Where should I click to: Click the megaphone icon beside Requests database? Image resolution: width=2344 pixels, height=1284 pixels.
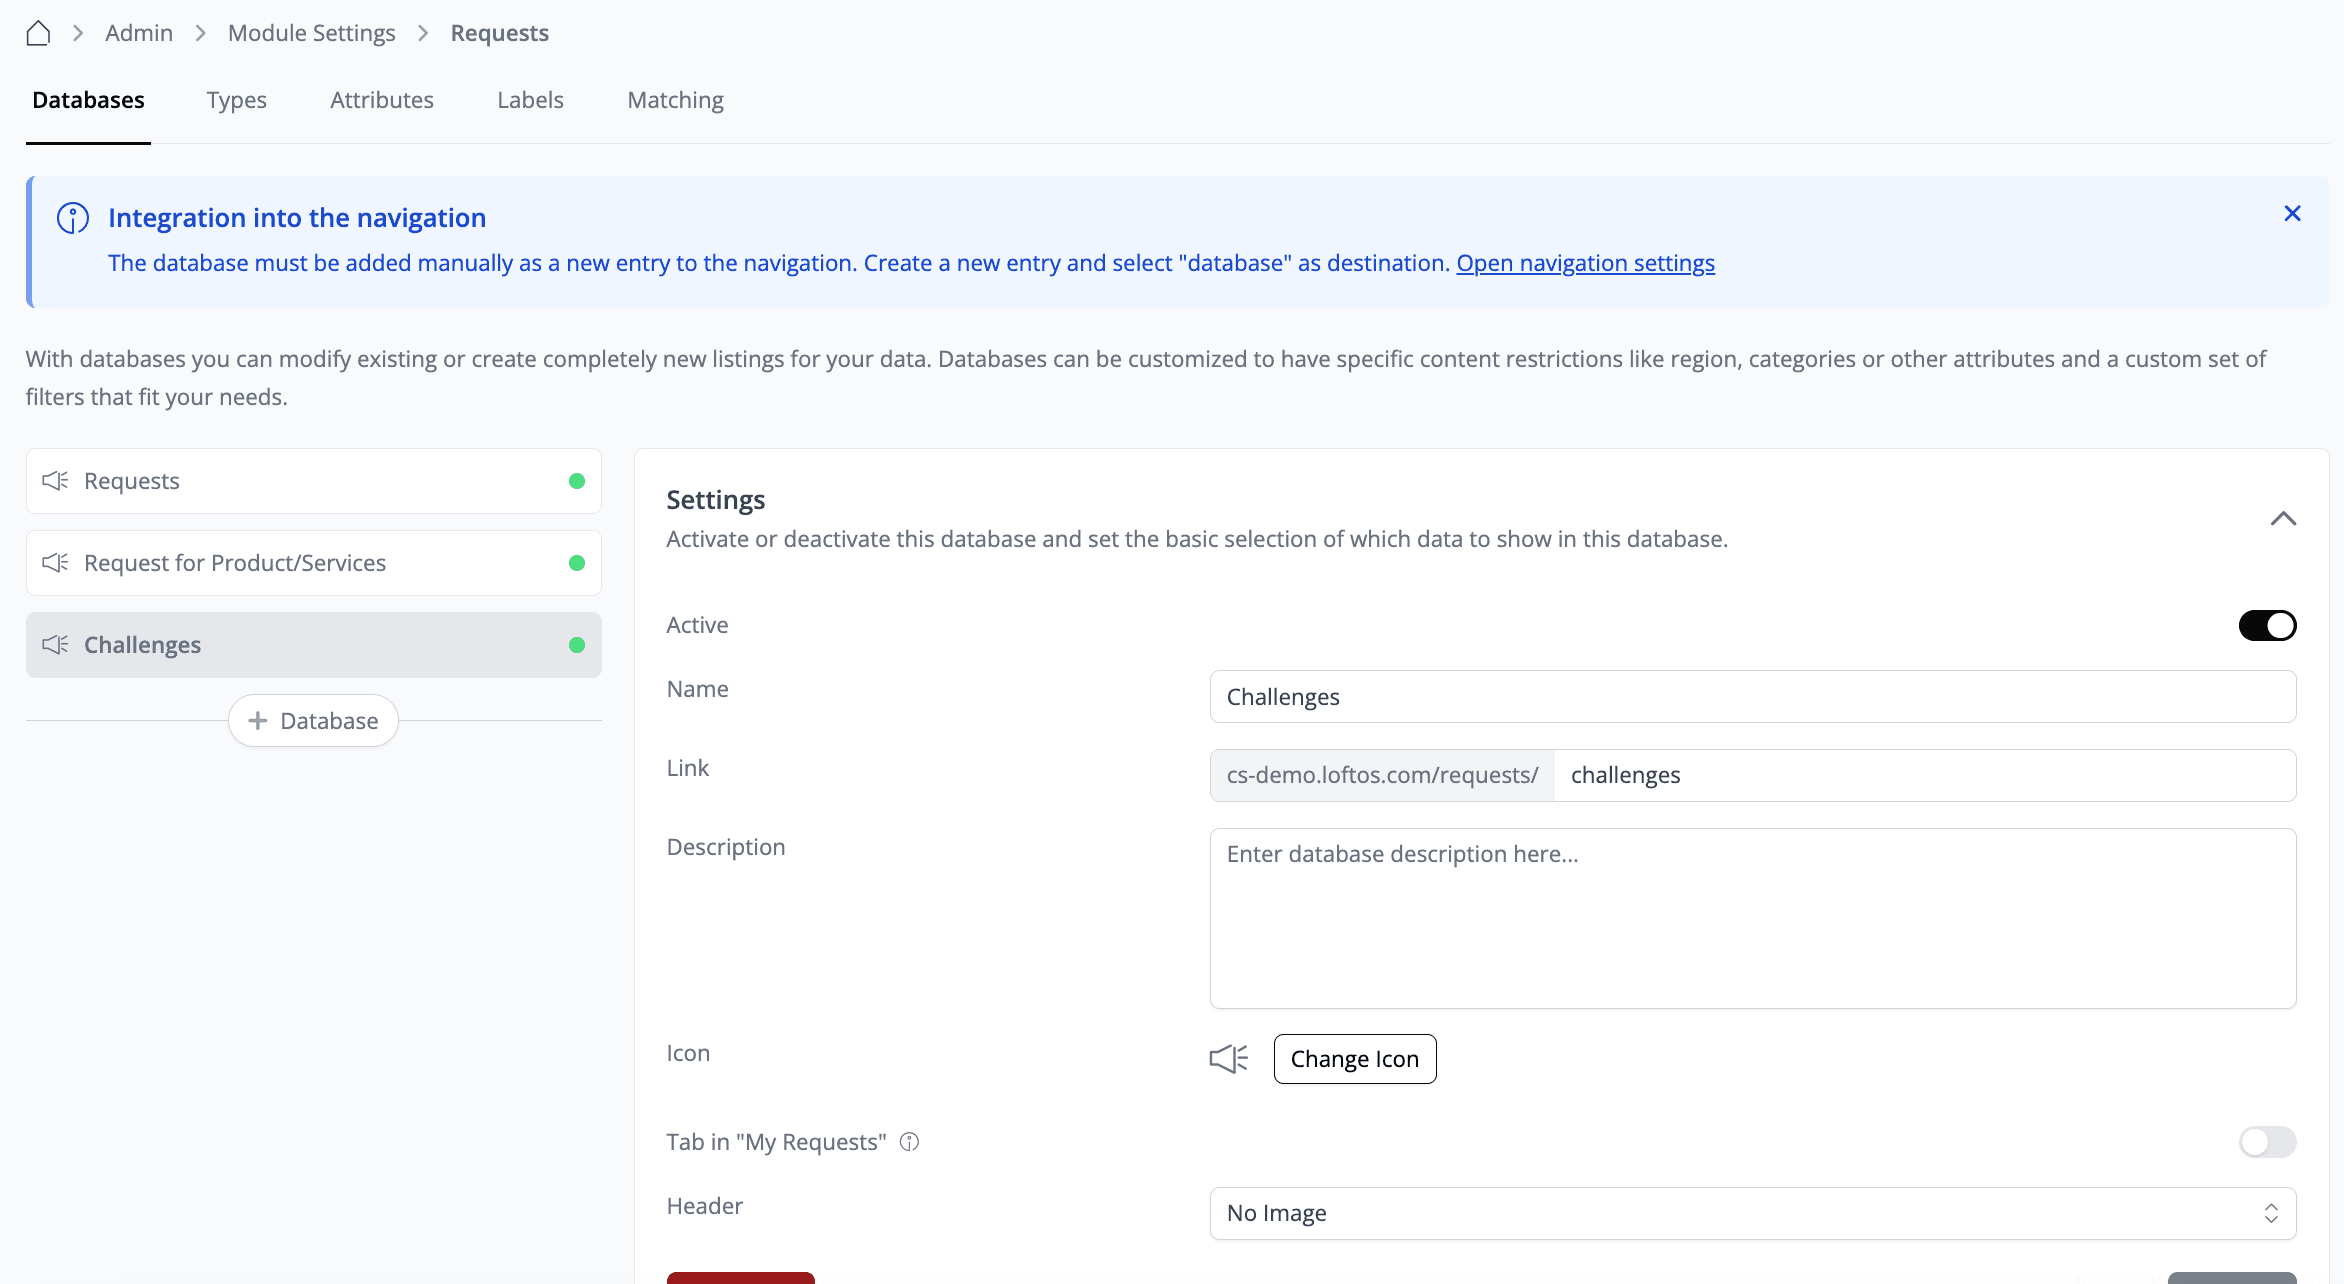(55, 481)
